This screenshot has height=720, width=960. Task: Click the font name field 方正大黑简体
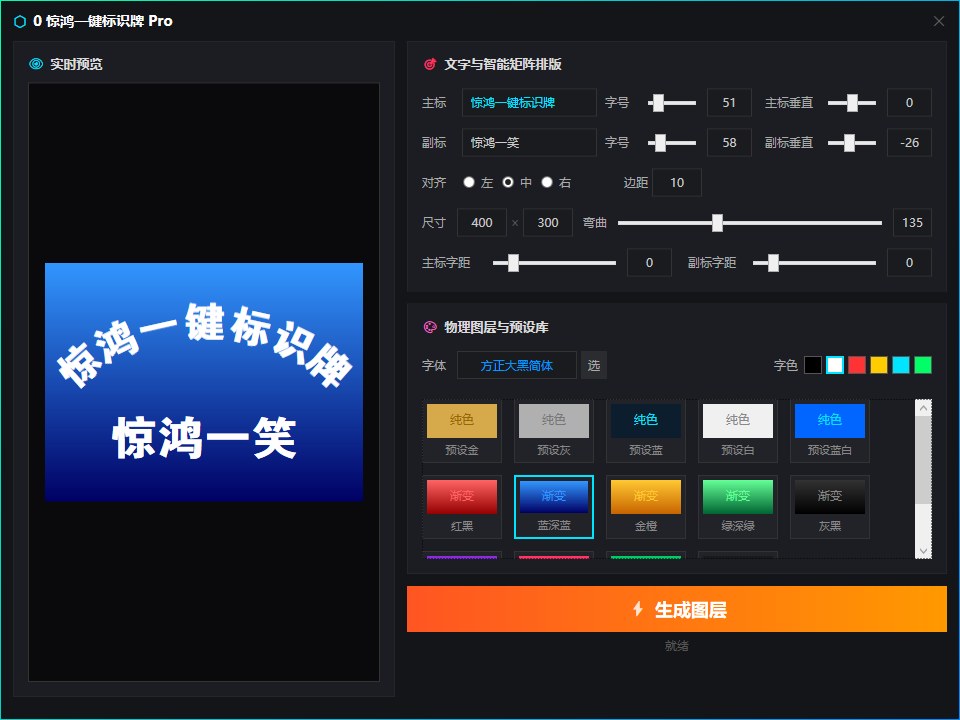517,365
